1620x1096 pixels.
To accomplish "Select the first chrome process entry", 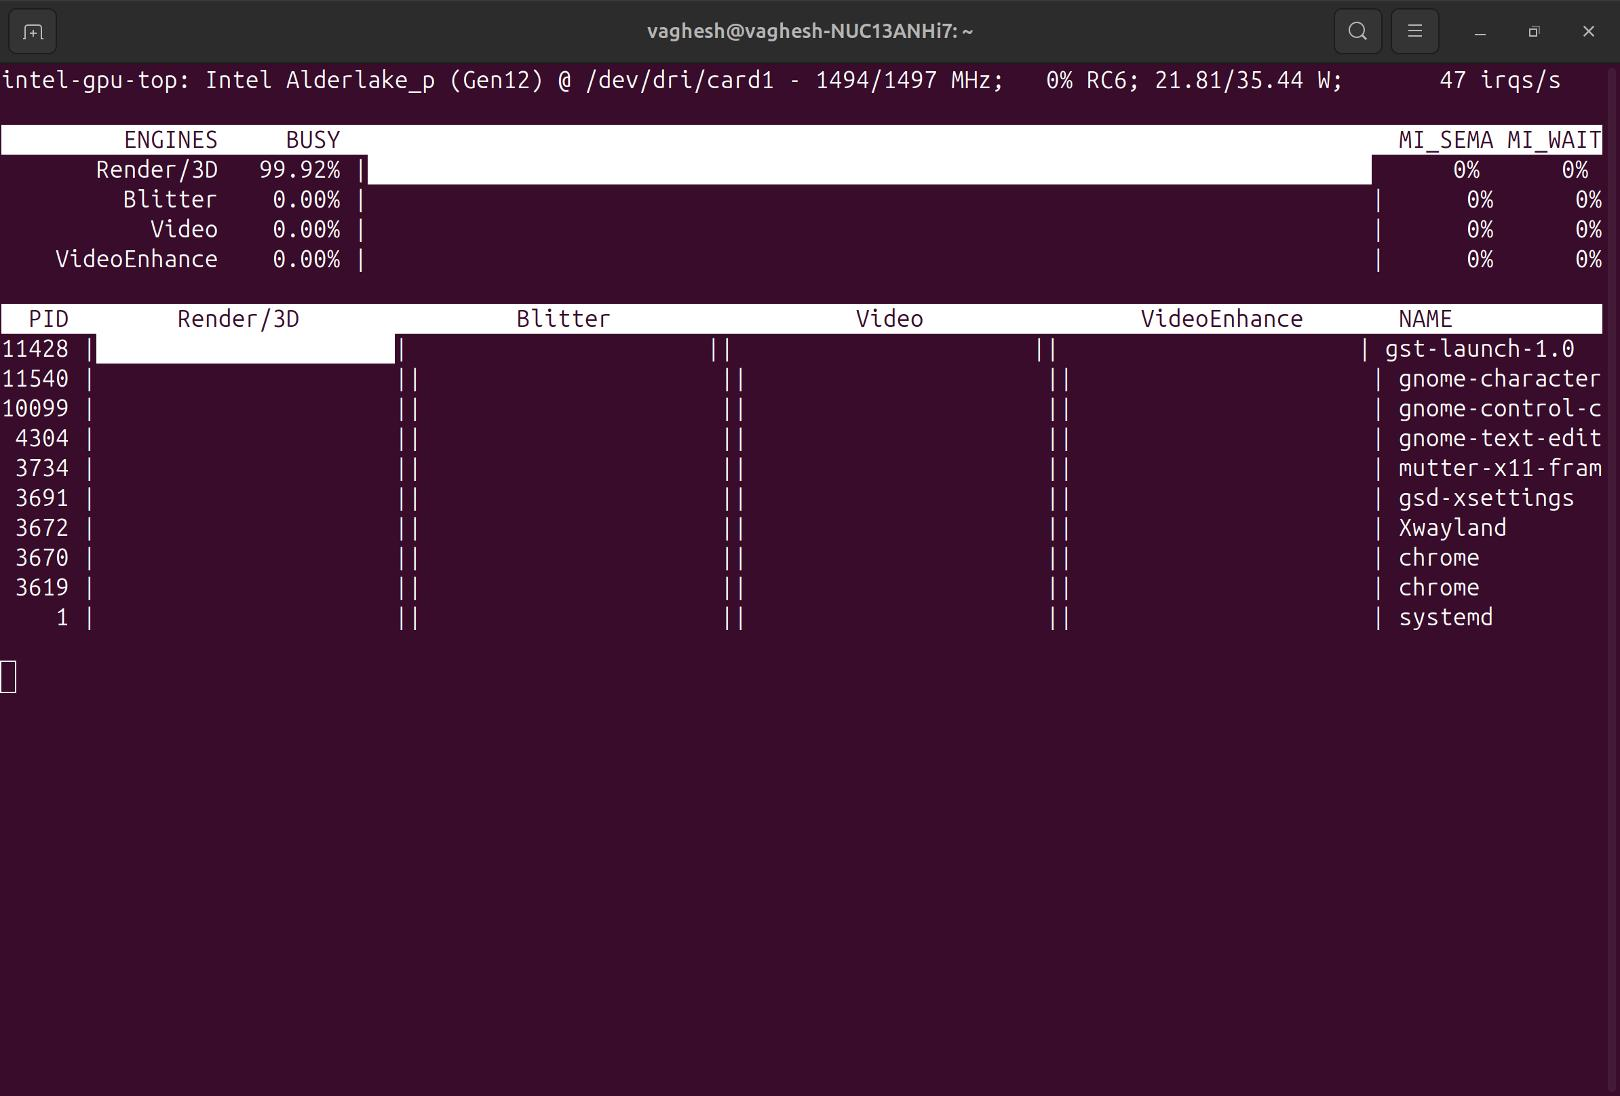I will coord(1438,558).
